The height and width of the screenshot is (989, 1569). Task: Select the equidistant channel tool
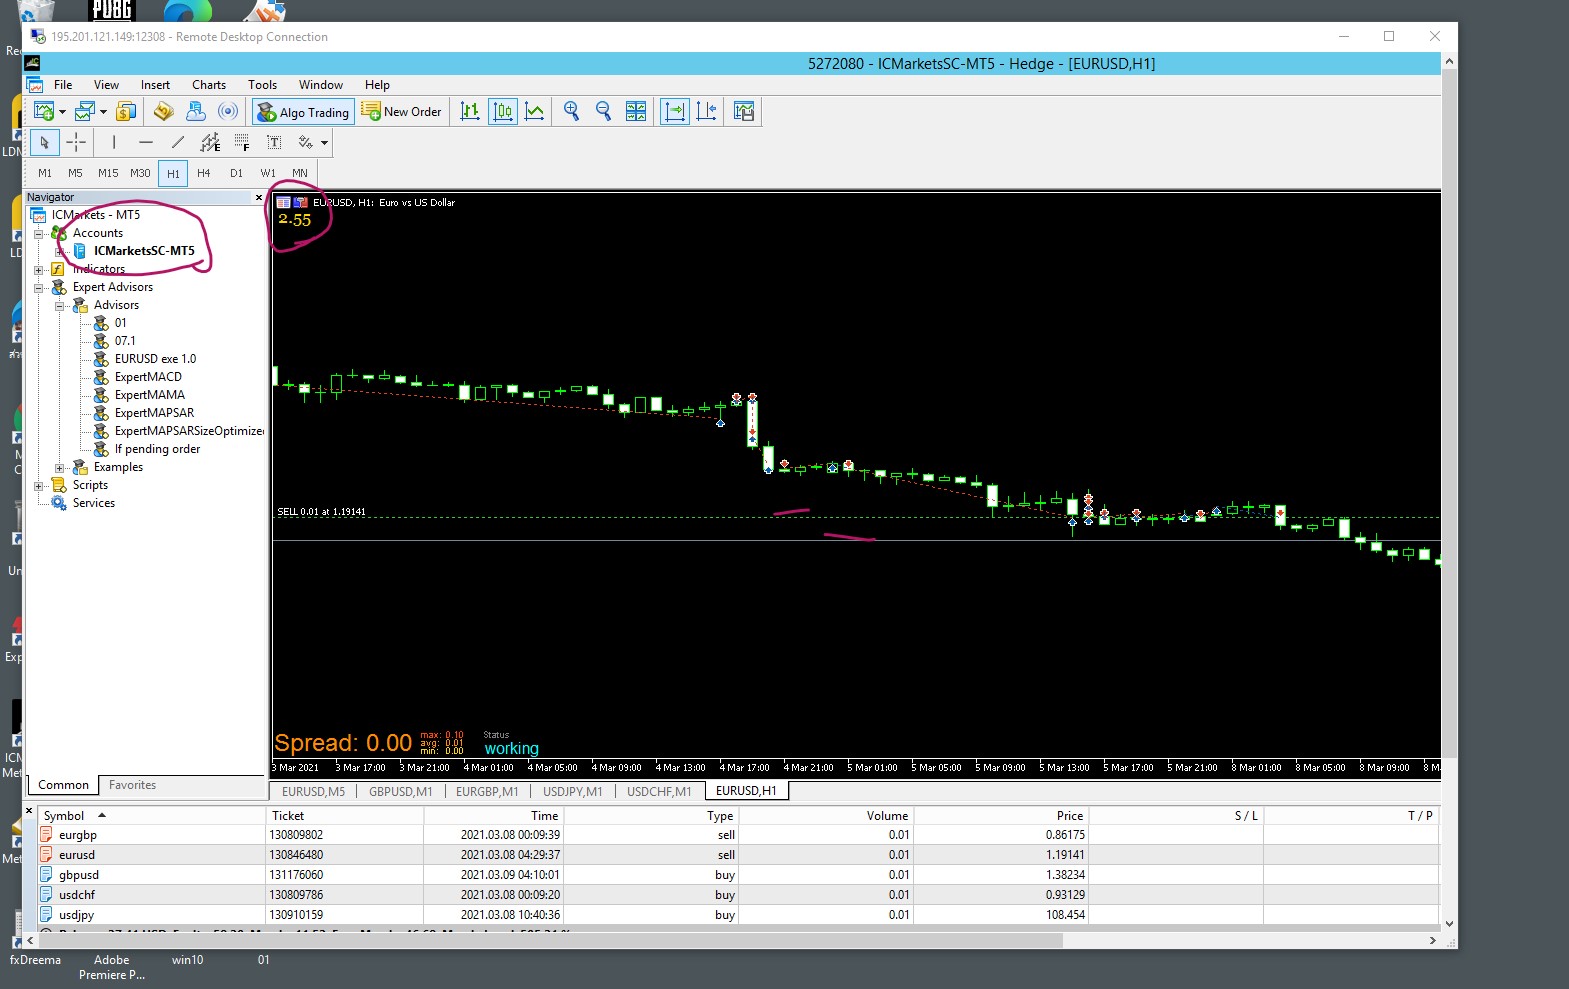(x=210, y=143)
